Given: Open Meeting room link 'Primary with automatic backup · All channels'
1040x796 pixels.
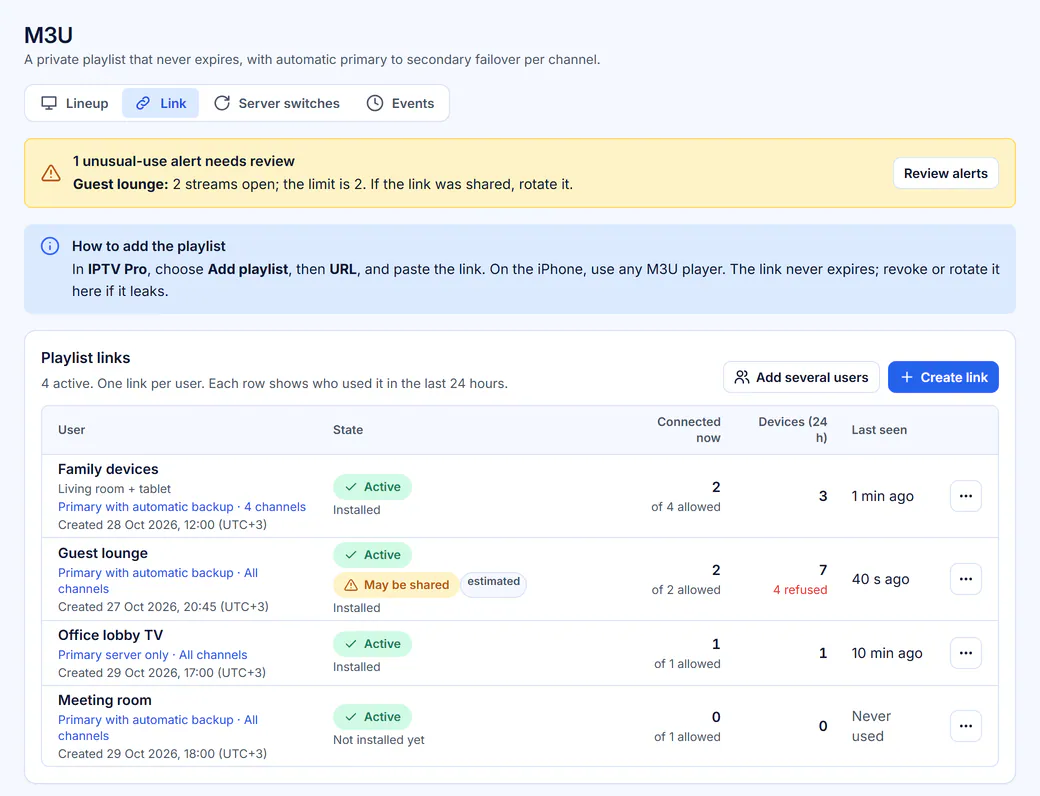Looking at the screenshot, I should [158, 728].
